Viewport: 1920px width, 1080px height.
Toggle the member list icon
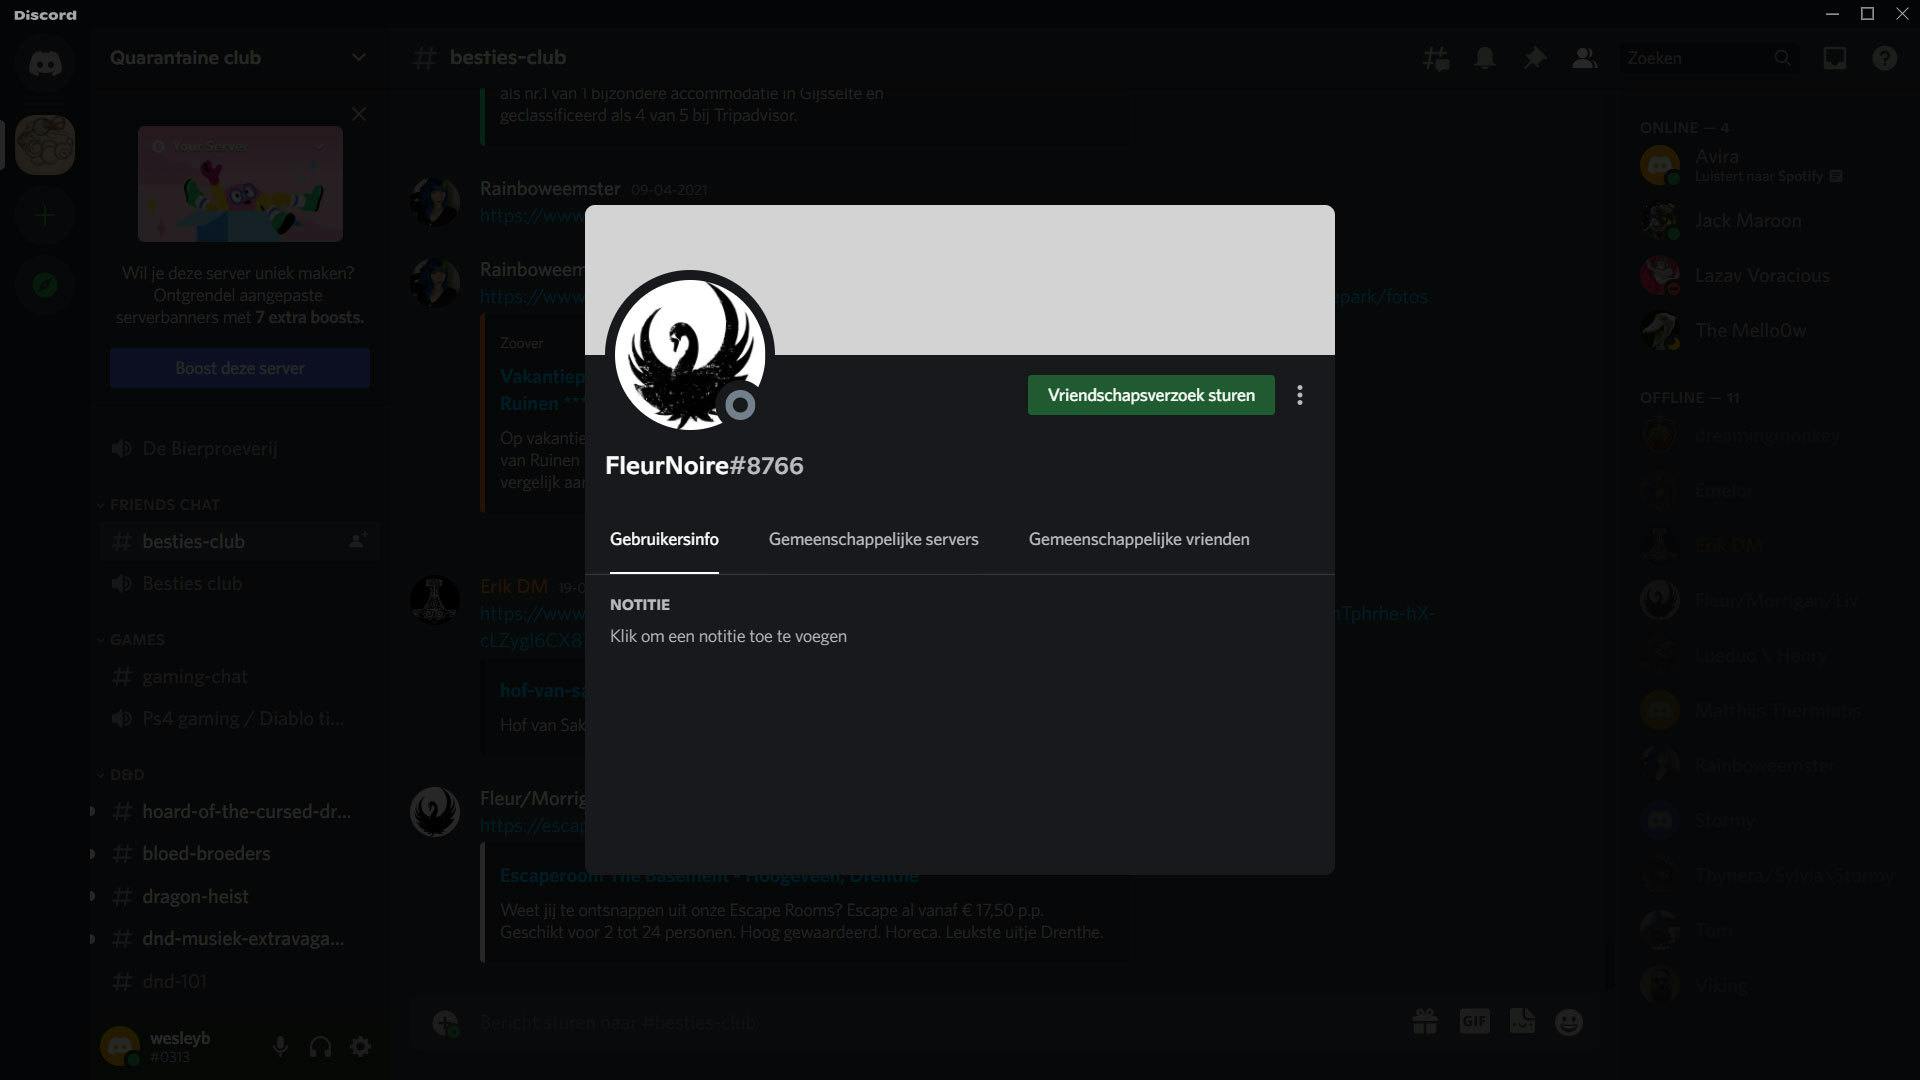click(1584, 58)
